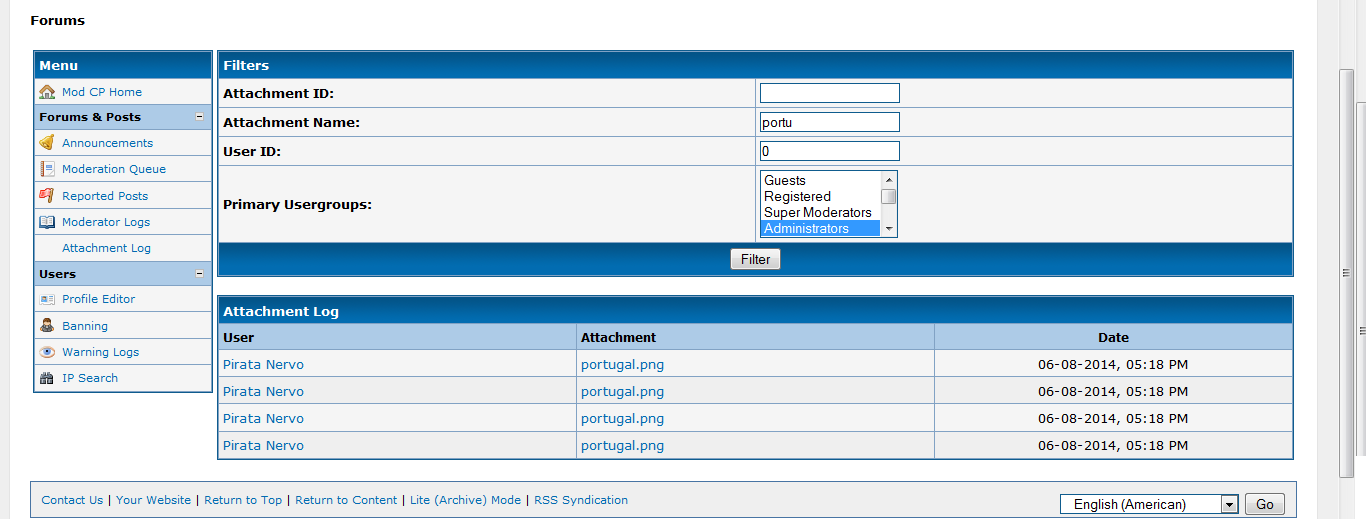Click the User ID input field
Screen dimensions: 1366x519
(830, 151)
